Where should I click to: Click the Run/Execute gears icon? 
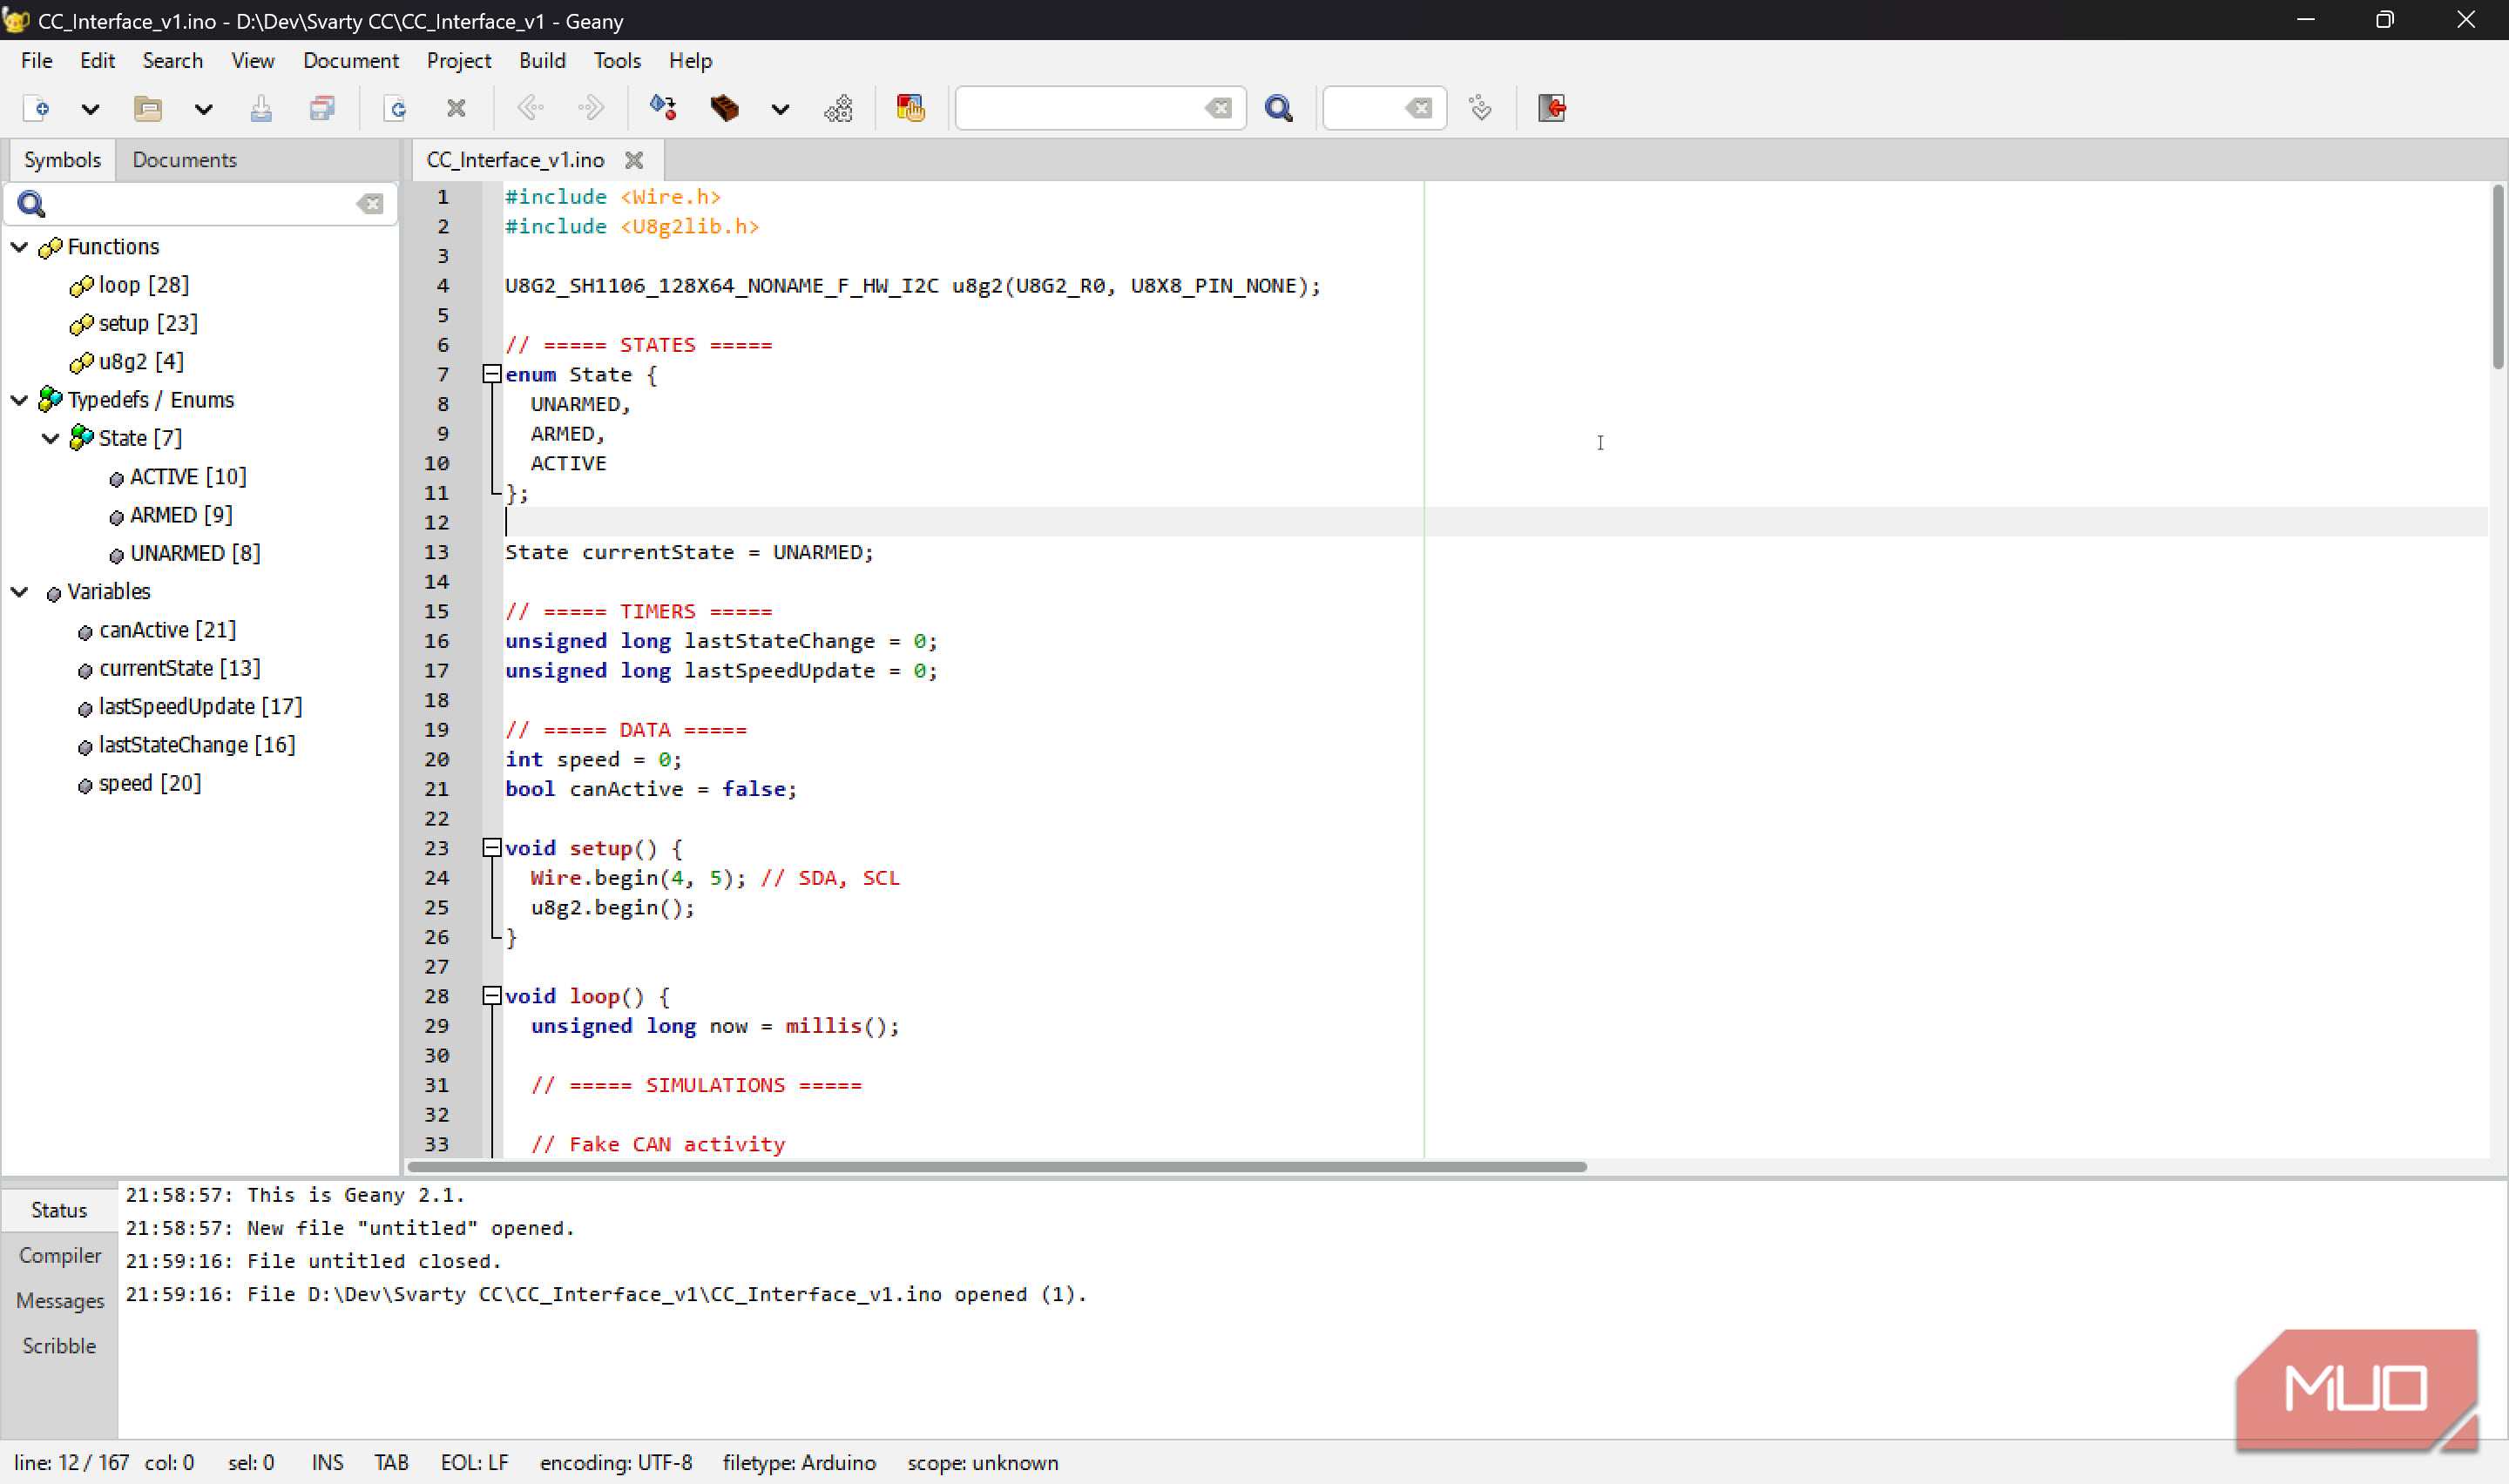839,108
